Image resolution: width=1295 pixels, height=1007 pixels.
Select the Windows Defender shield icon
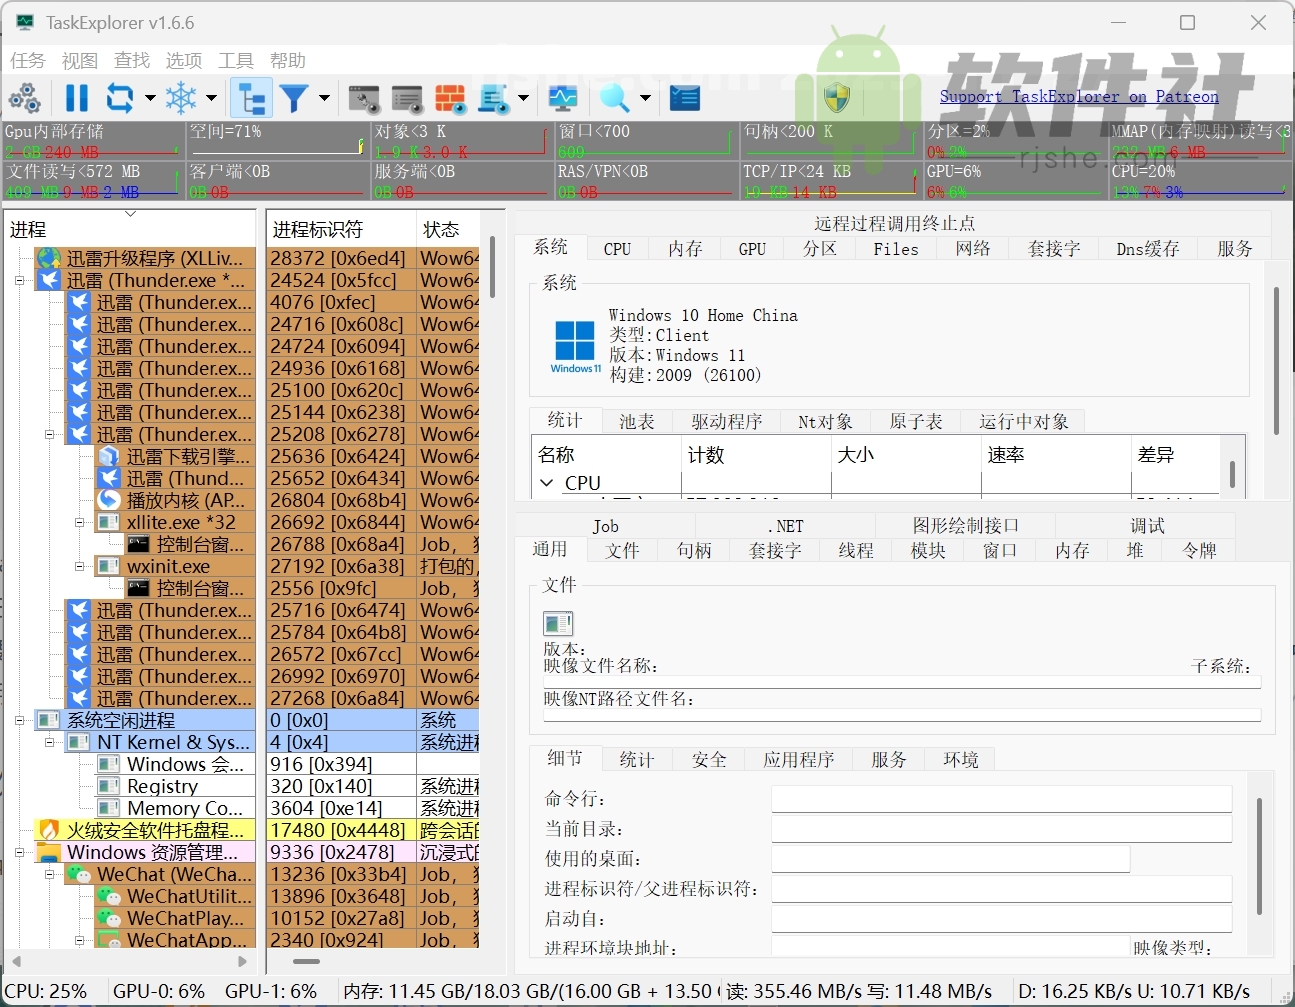coord(837,97)
